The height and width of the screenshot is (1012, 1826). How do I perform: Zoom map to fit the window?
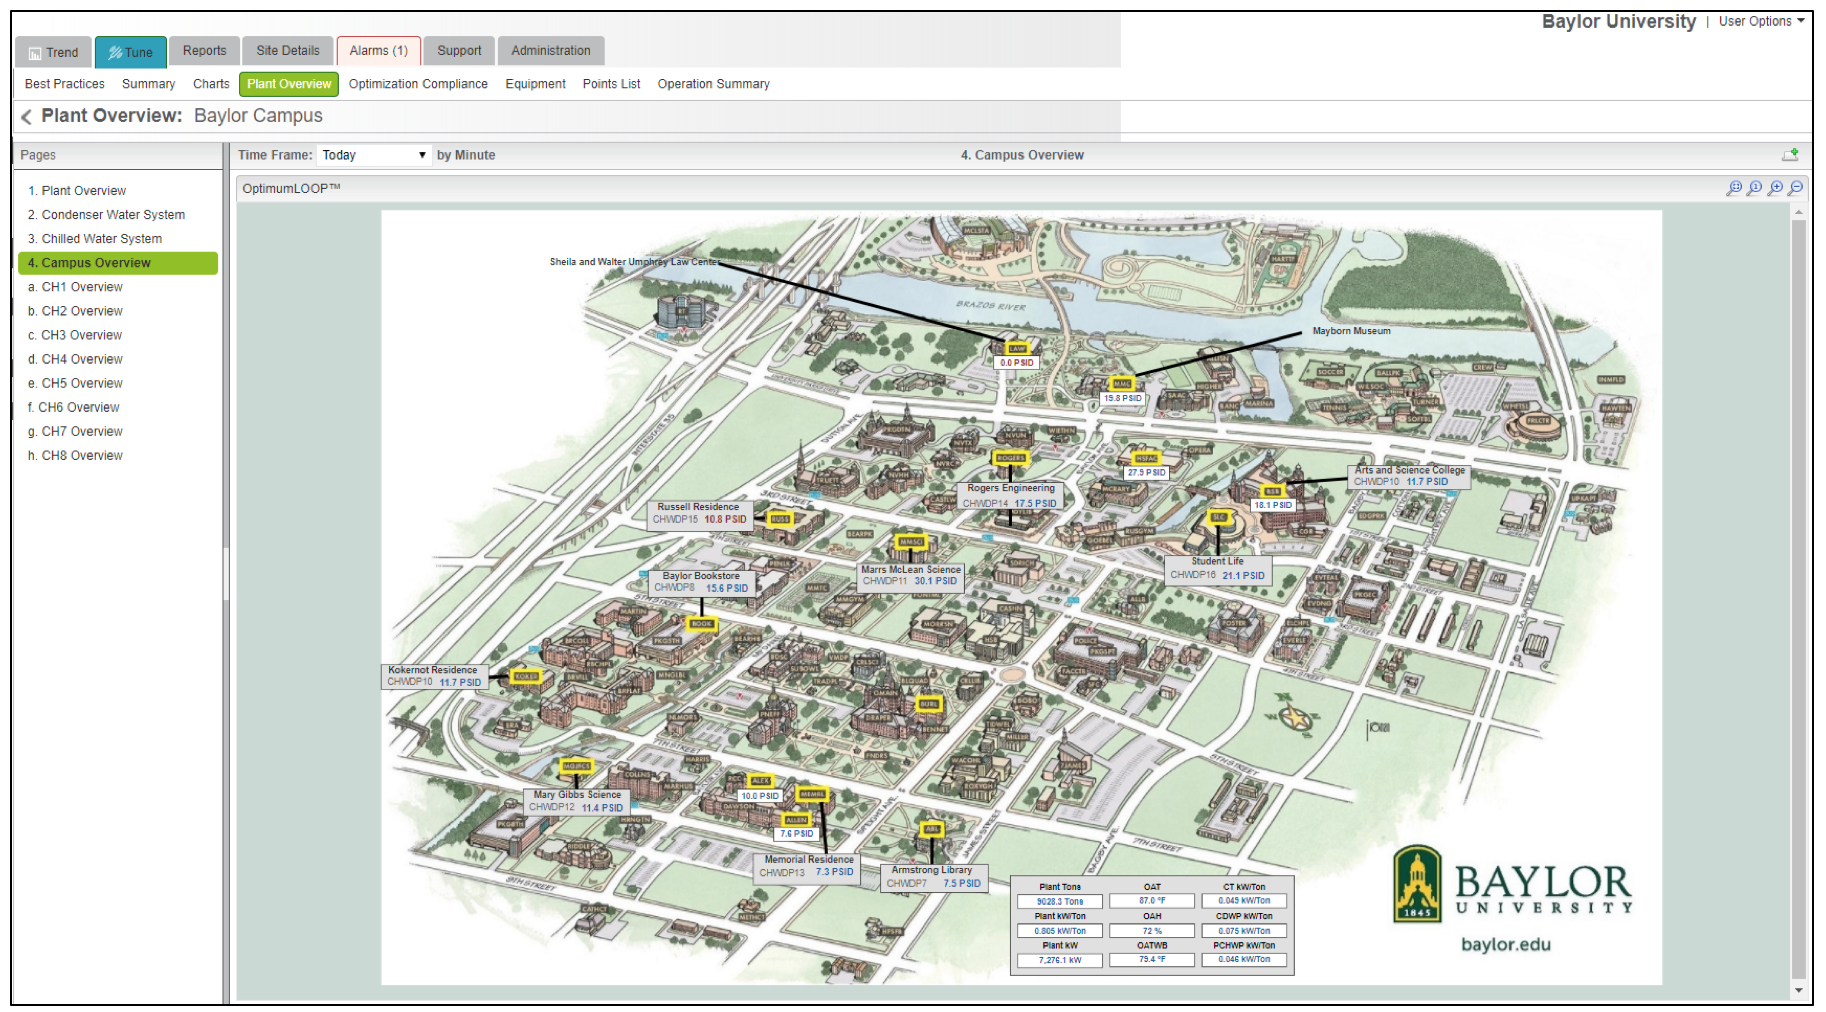1736,187
